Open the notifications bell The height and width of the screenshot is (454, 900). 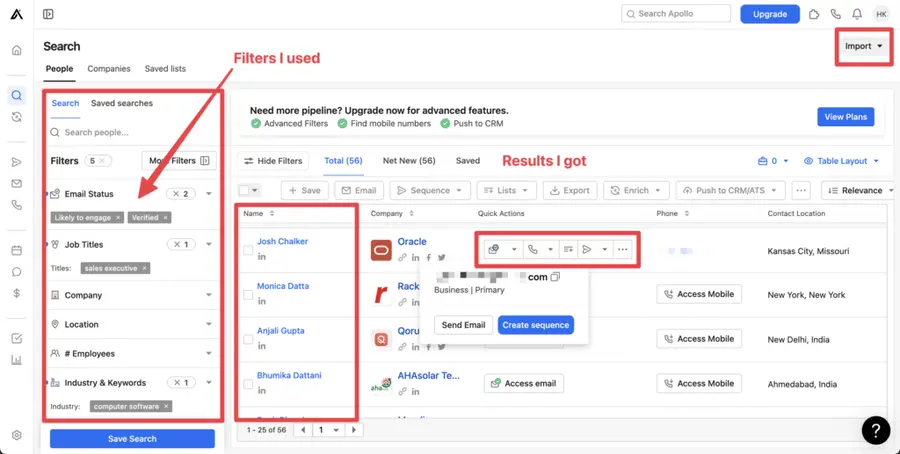click(857, 14)
